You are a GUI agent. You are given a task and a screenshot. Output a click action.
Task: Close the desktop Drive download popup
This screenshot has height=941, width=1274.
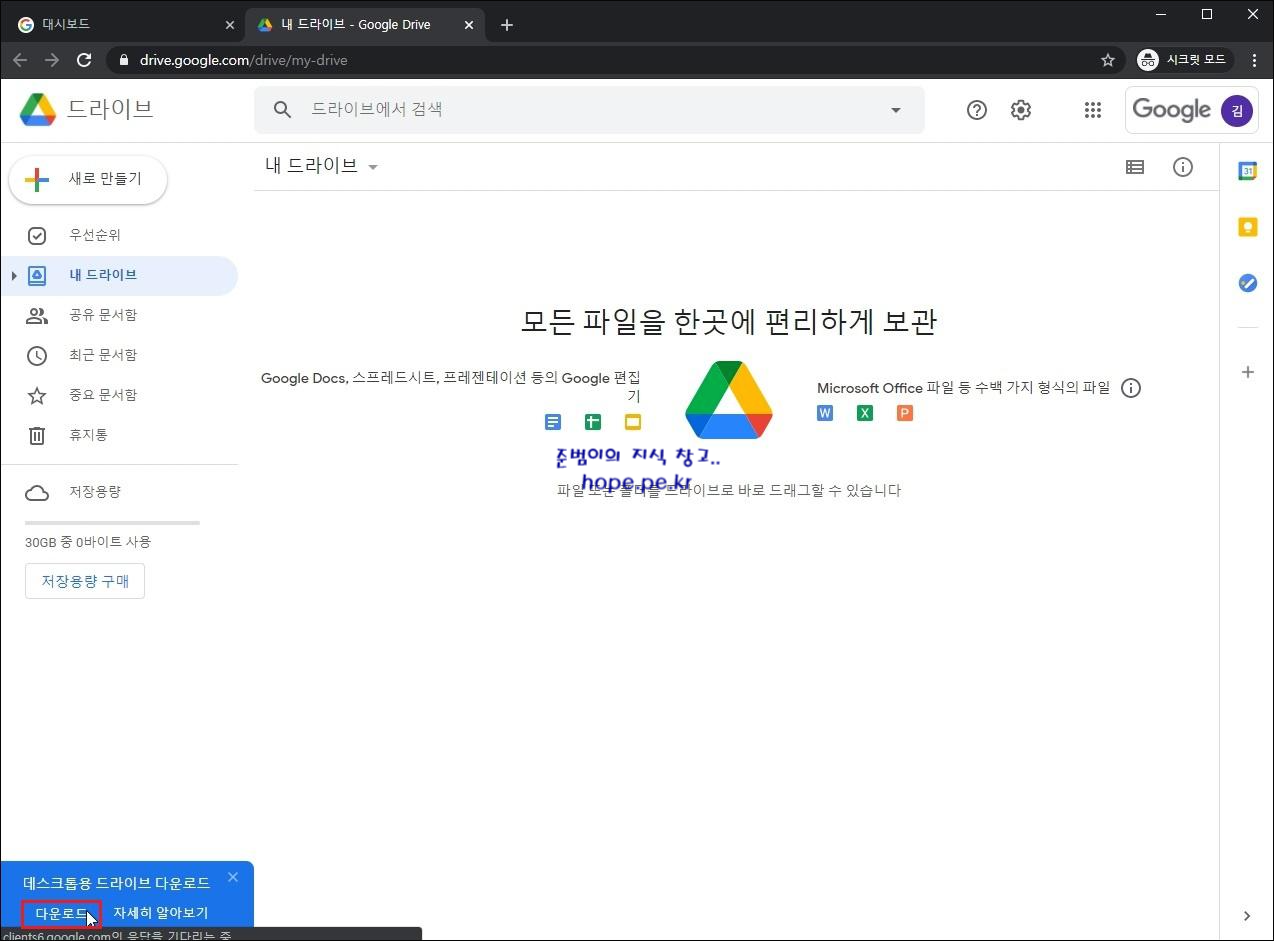[233, 877]
